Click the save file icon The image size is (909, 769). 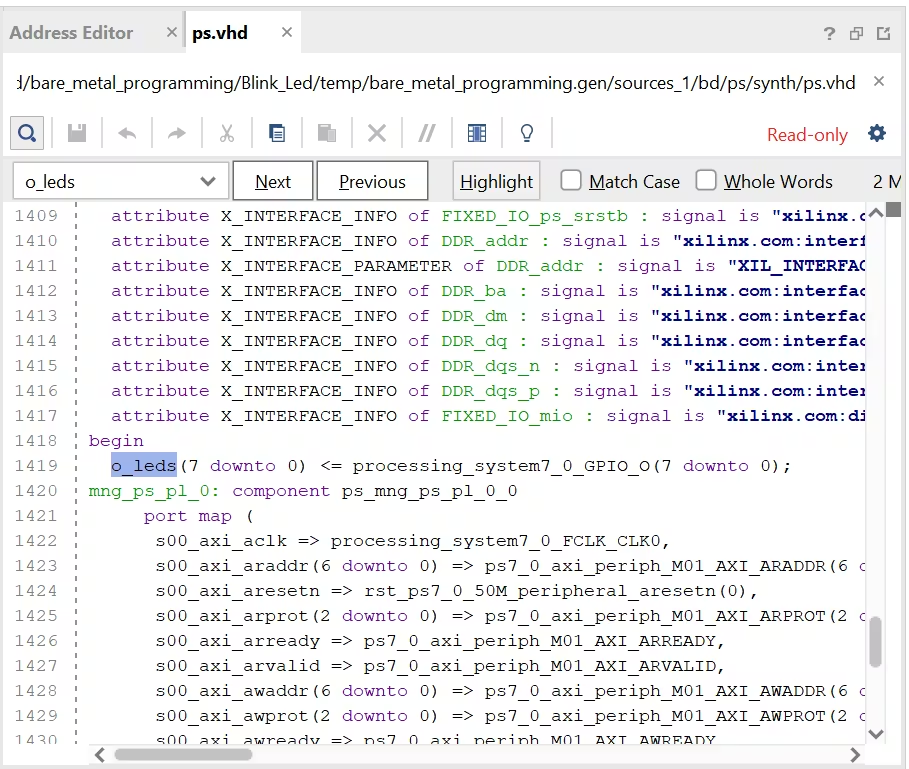click(77, 133)
